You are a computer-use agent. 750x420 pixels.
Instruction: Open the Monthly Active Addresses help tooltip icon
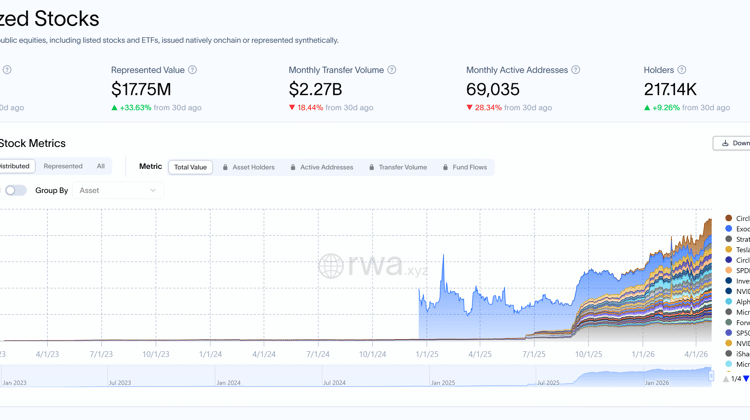576,70
